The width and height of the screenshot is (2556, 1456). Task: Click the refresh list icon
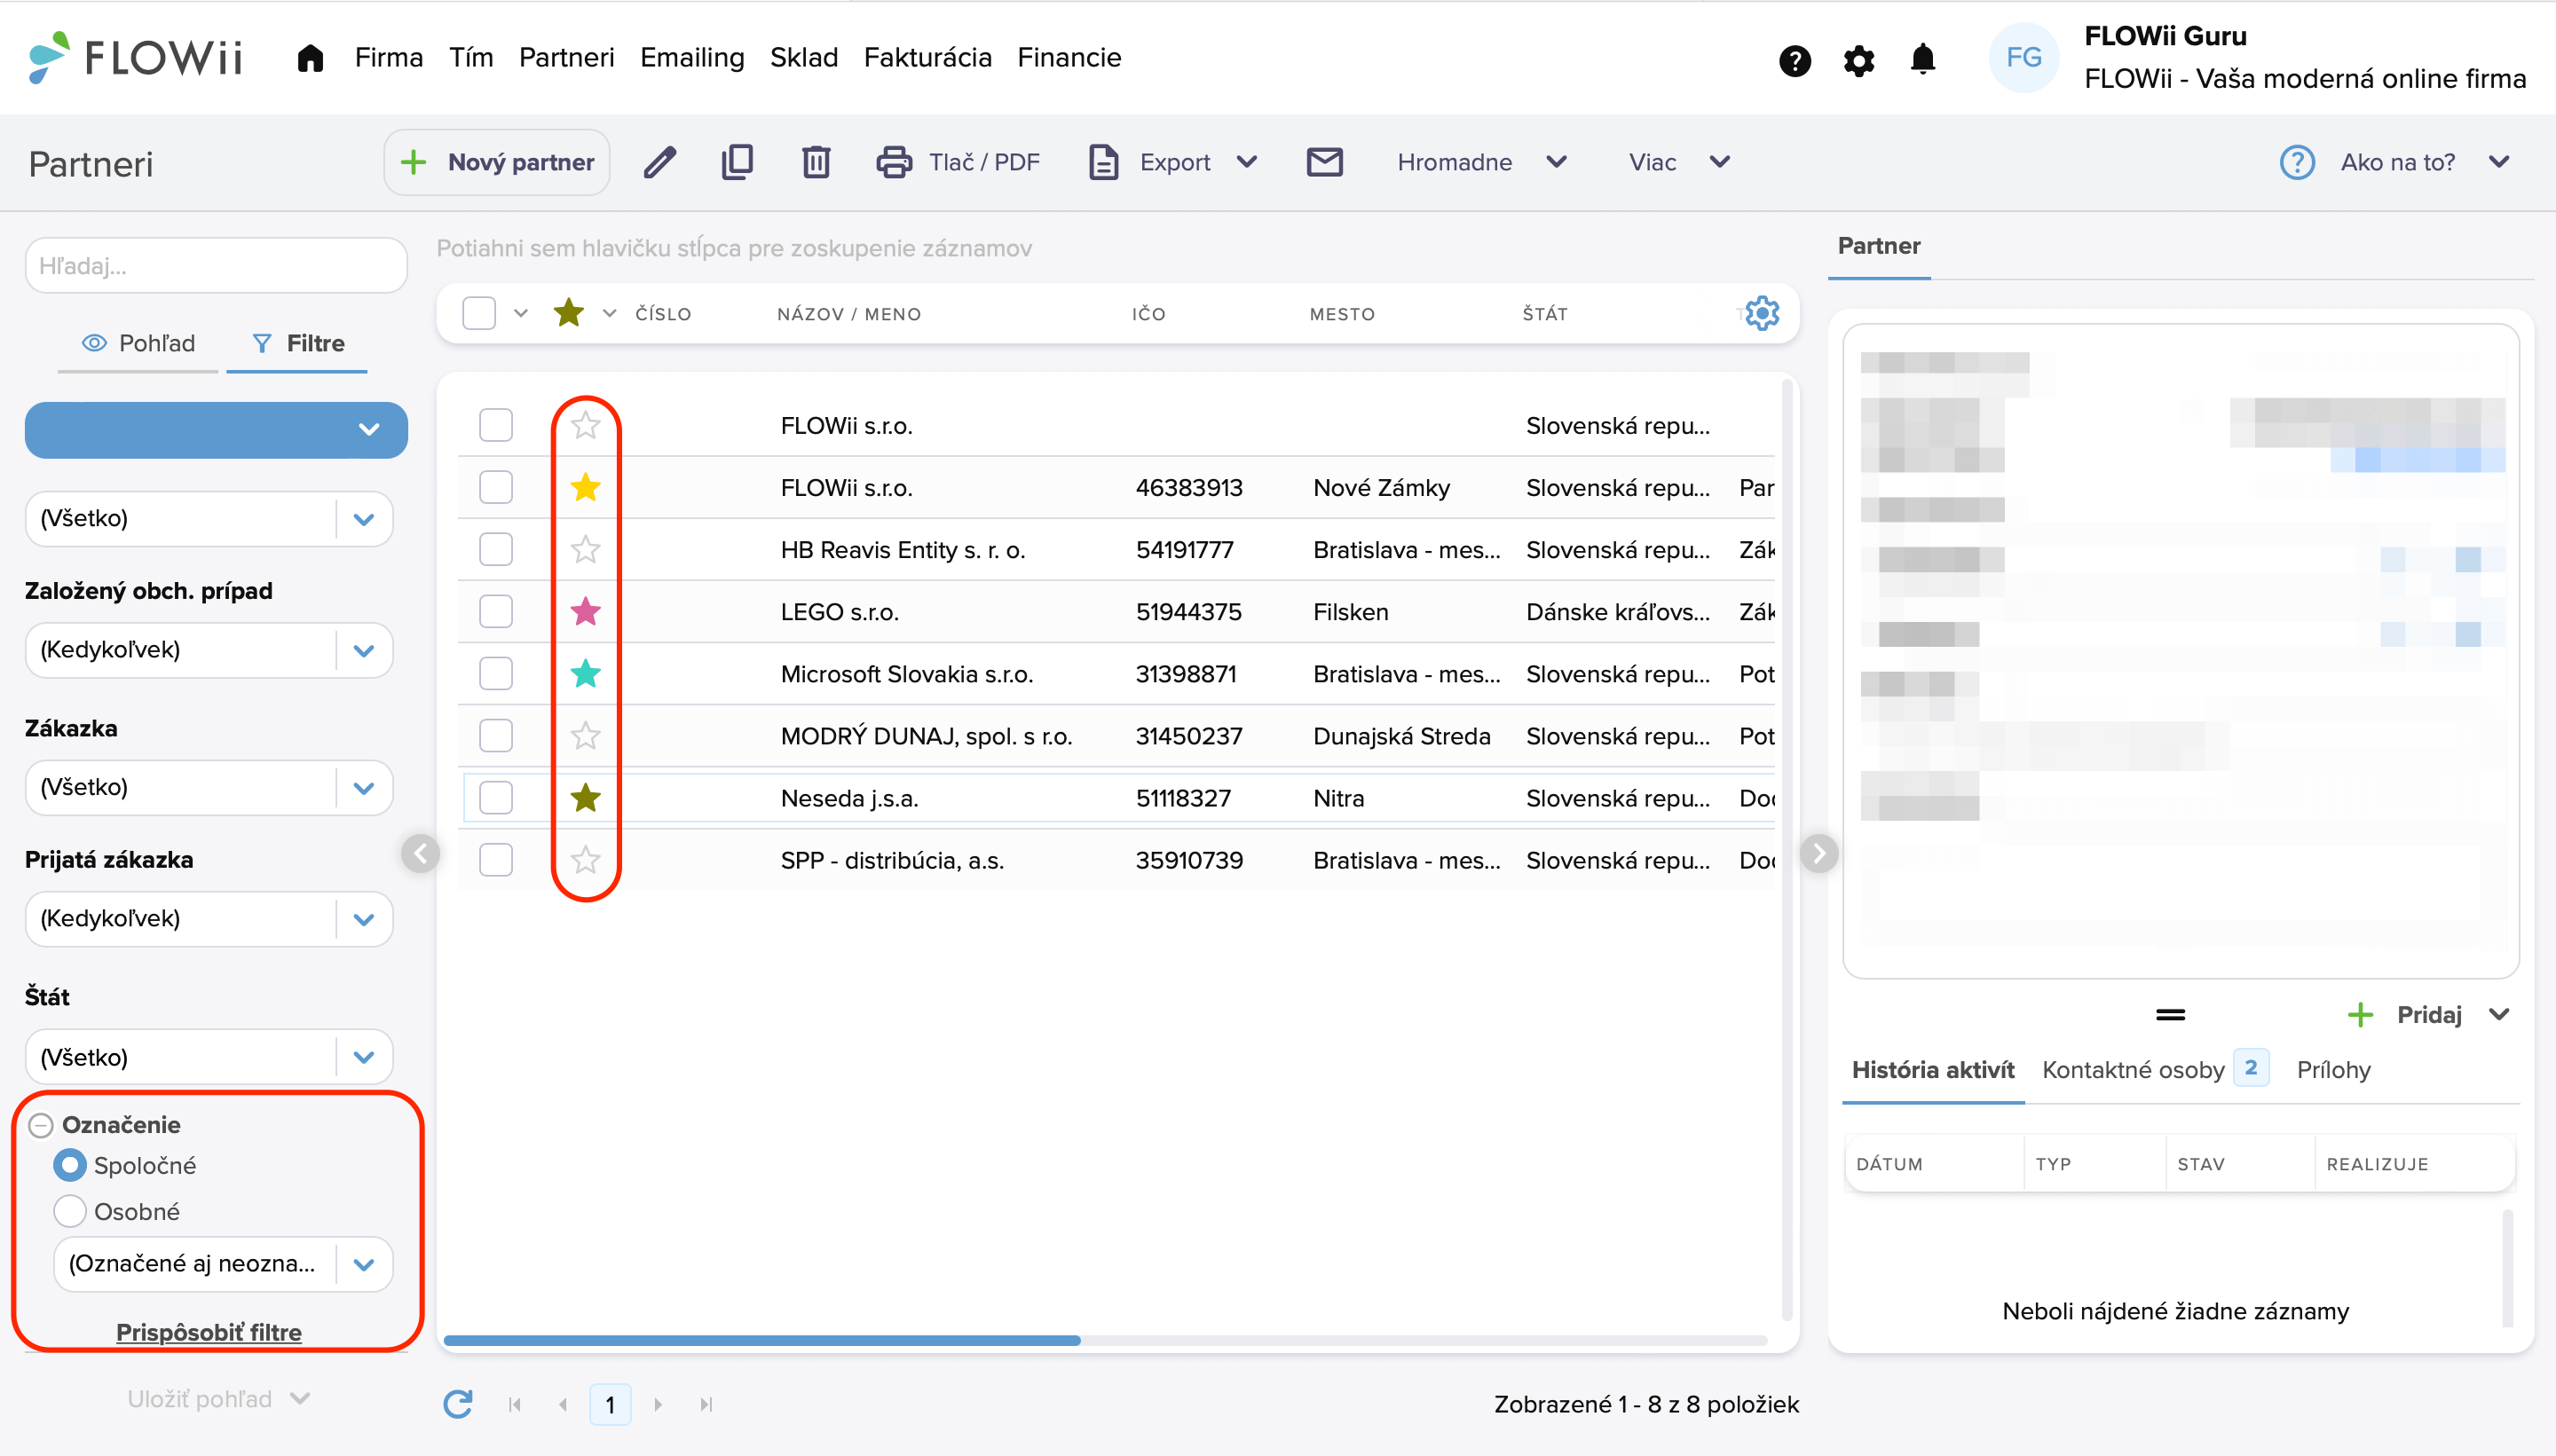[458, 1404]
